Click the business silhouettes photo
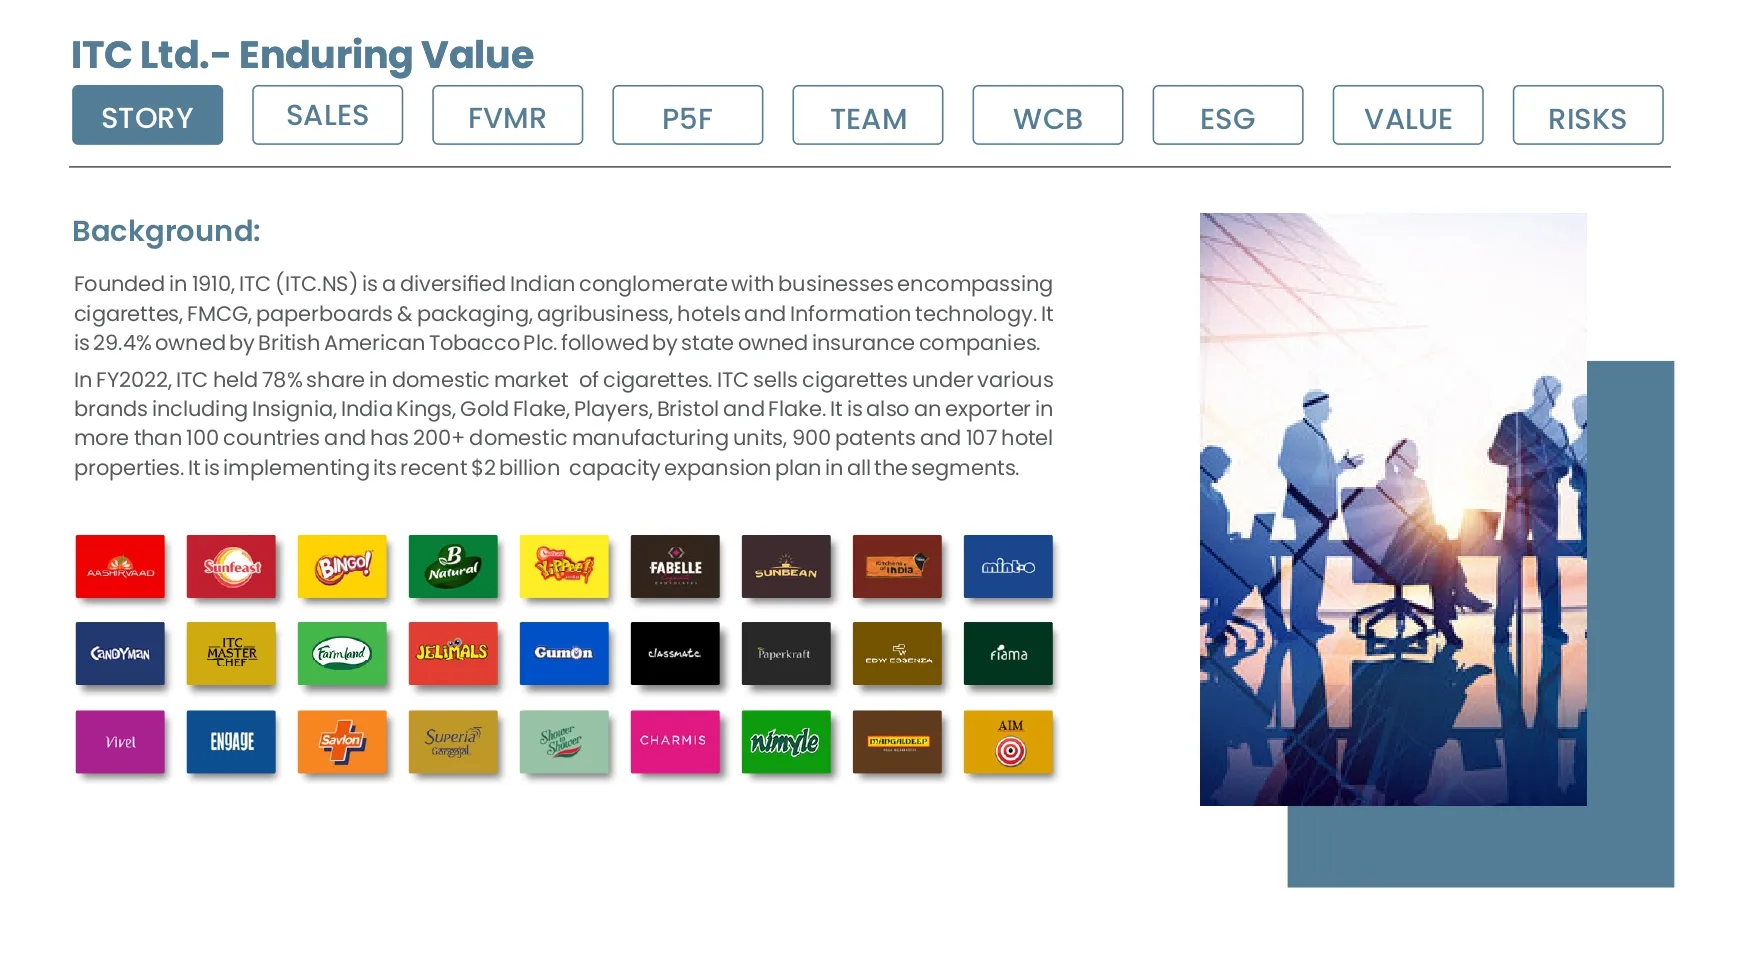The width and height of the screenshot is (1740, 975). pyautogui.click(x=1393, y=509)
